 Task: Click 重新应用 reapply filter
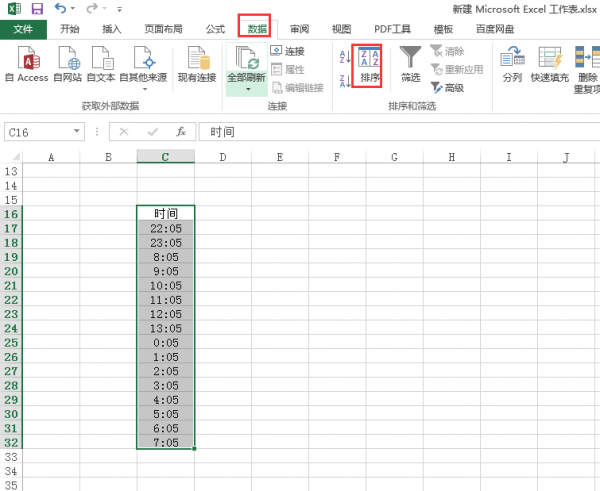[457, 70]
